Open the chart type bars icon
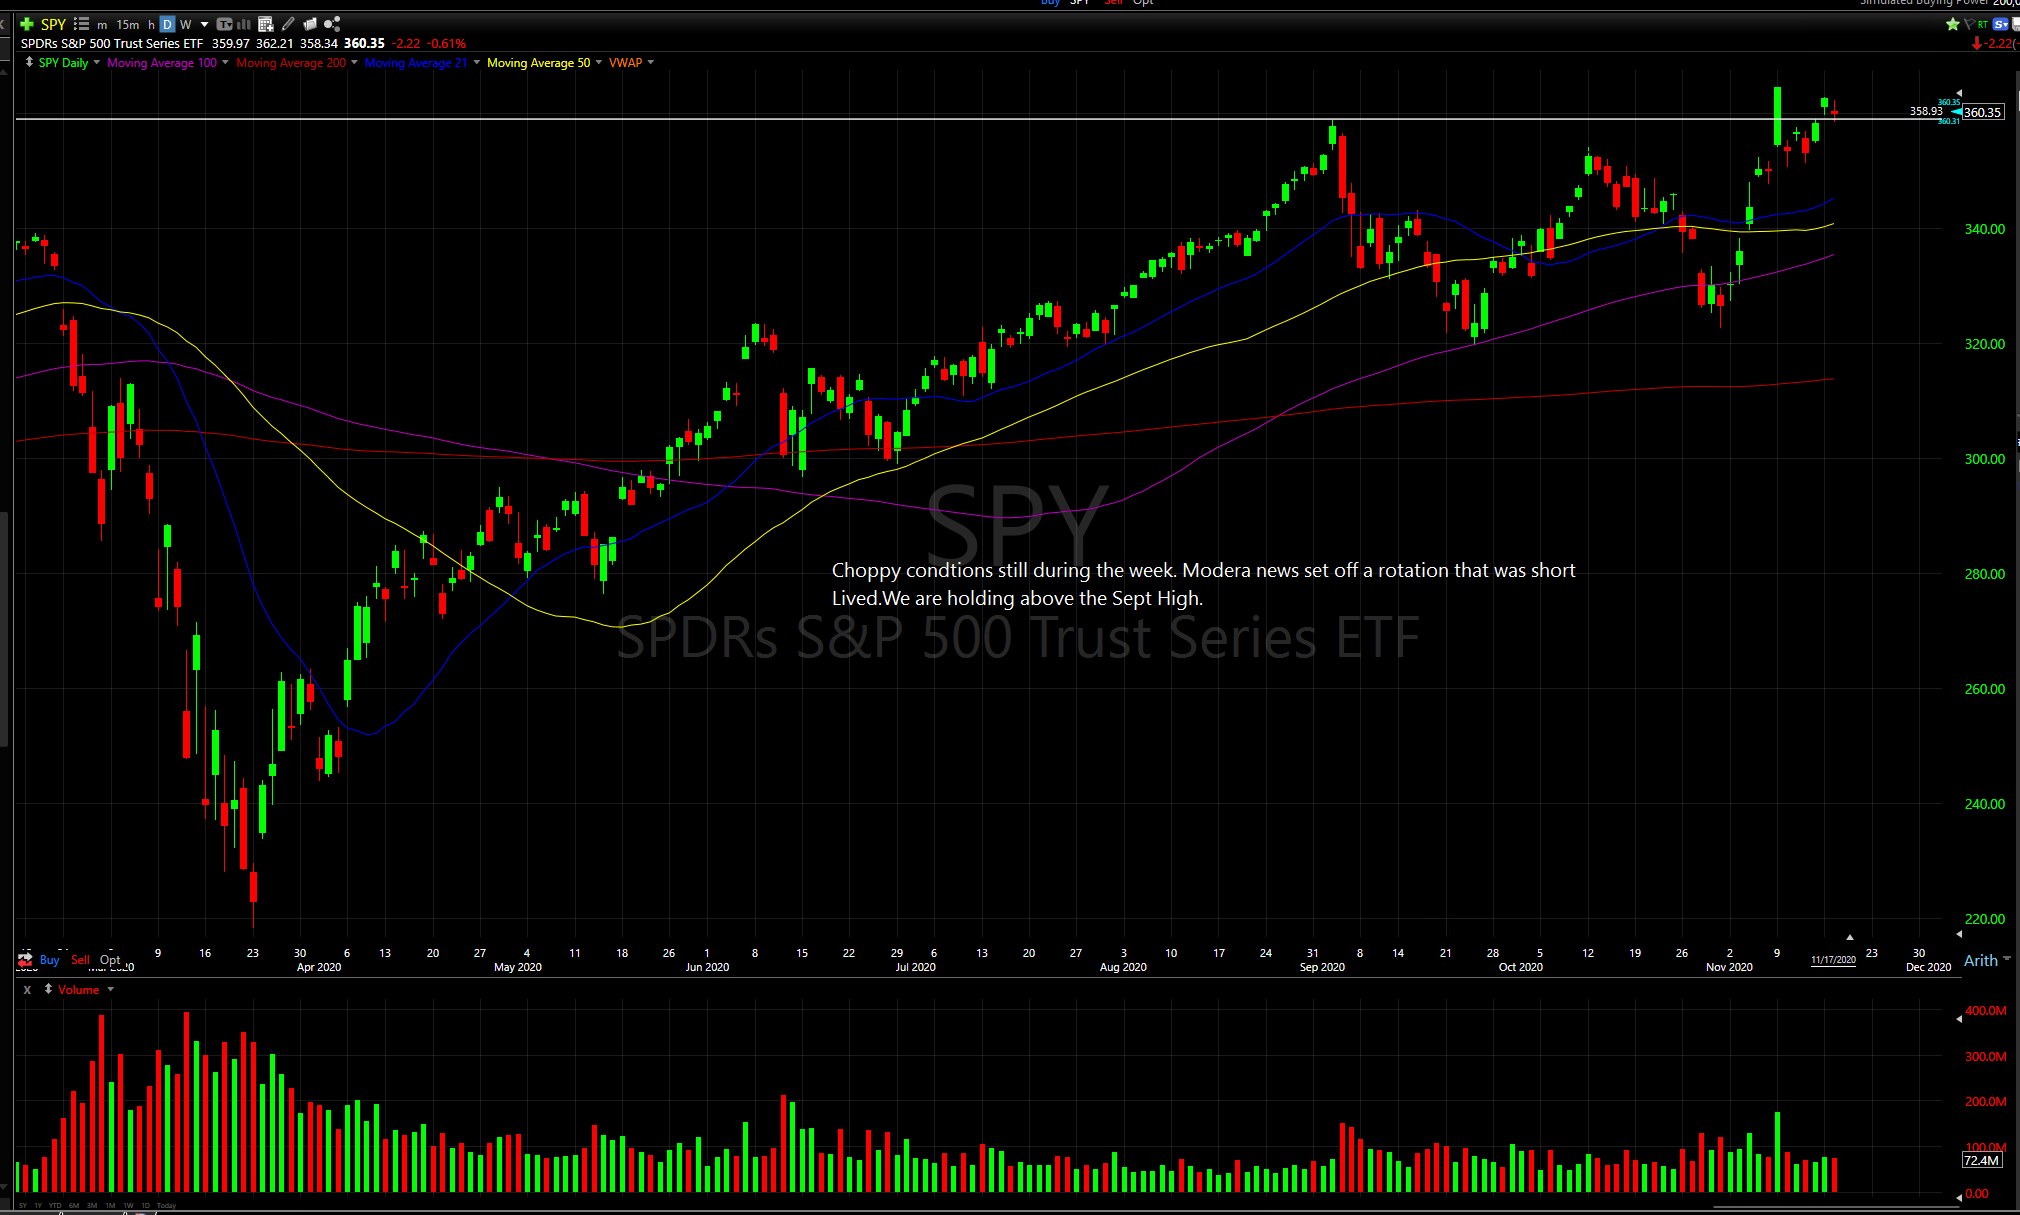 (x=243, y=24)
